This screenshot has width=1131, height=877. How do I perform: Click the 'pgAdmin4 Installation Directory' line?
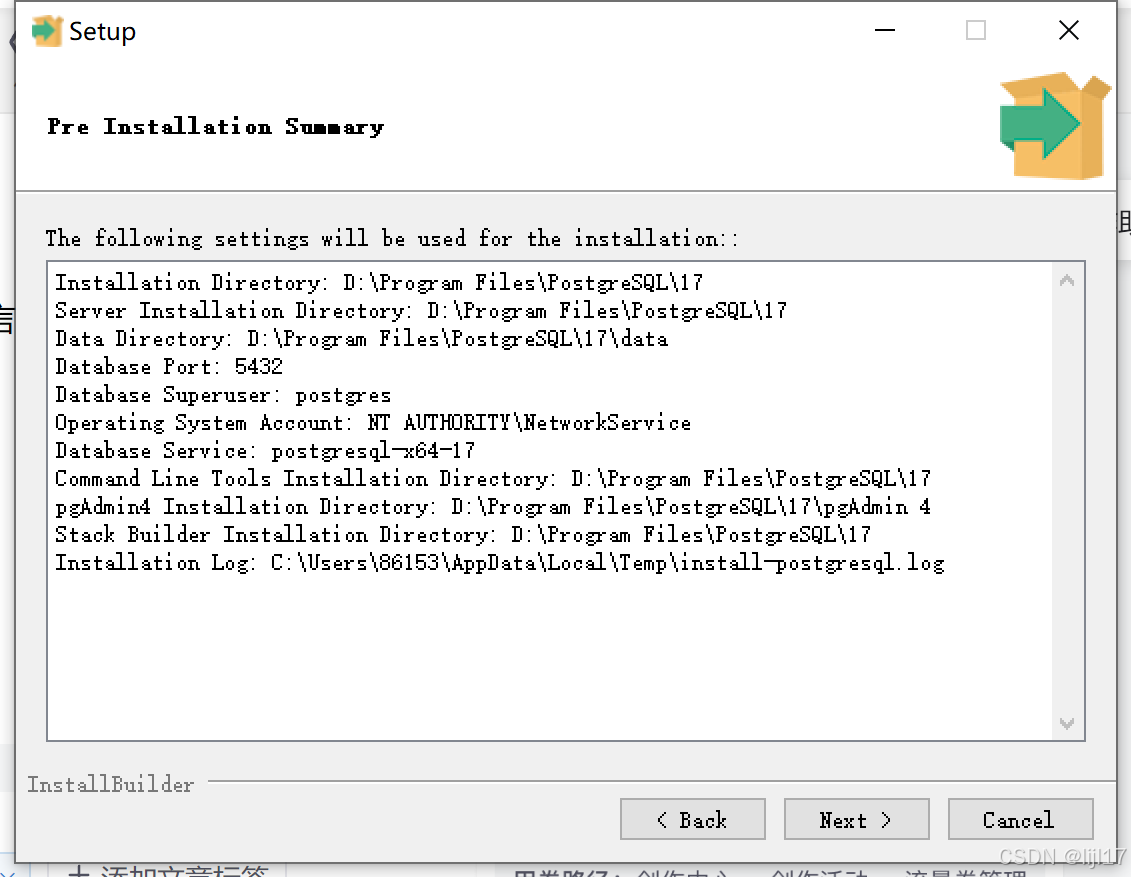click(x=493, y=506)
